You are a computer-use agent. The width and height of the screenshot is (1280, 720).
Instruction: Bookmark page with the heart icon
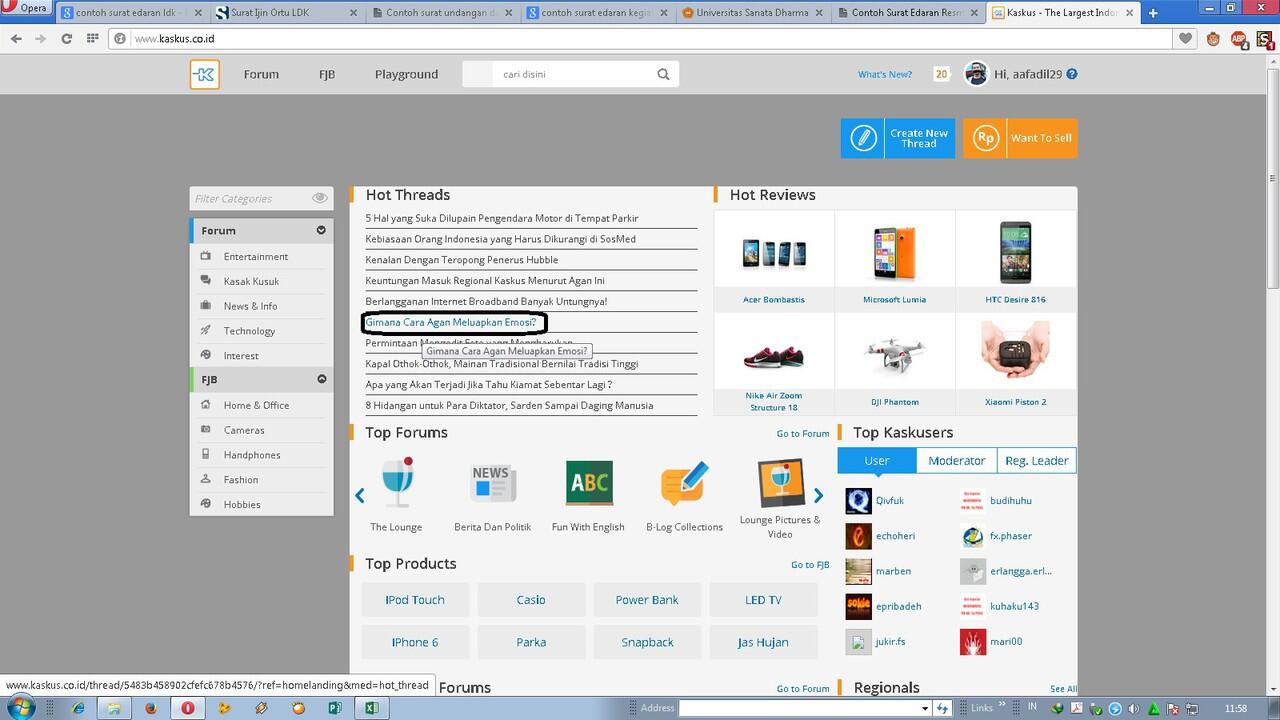click(1186, 39)
